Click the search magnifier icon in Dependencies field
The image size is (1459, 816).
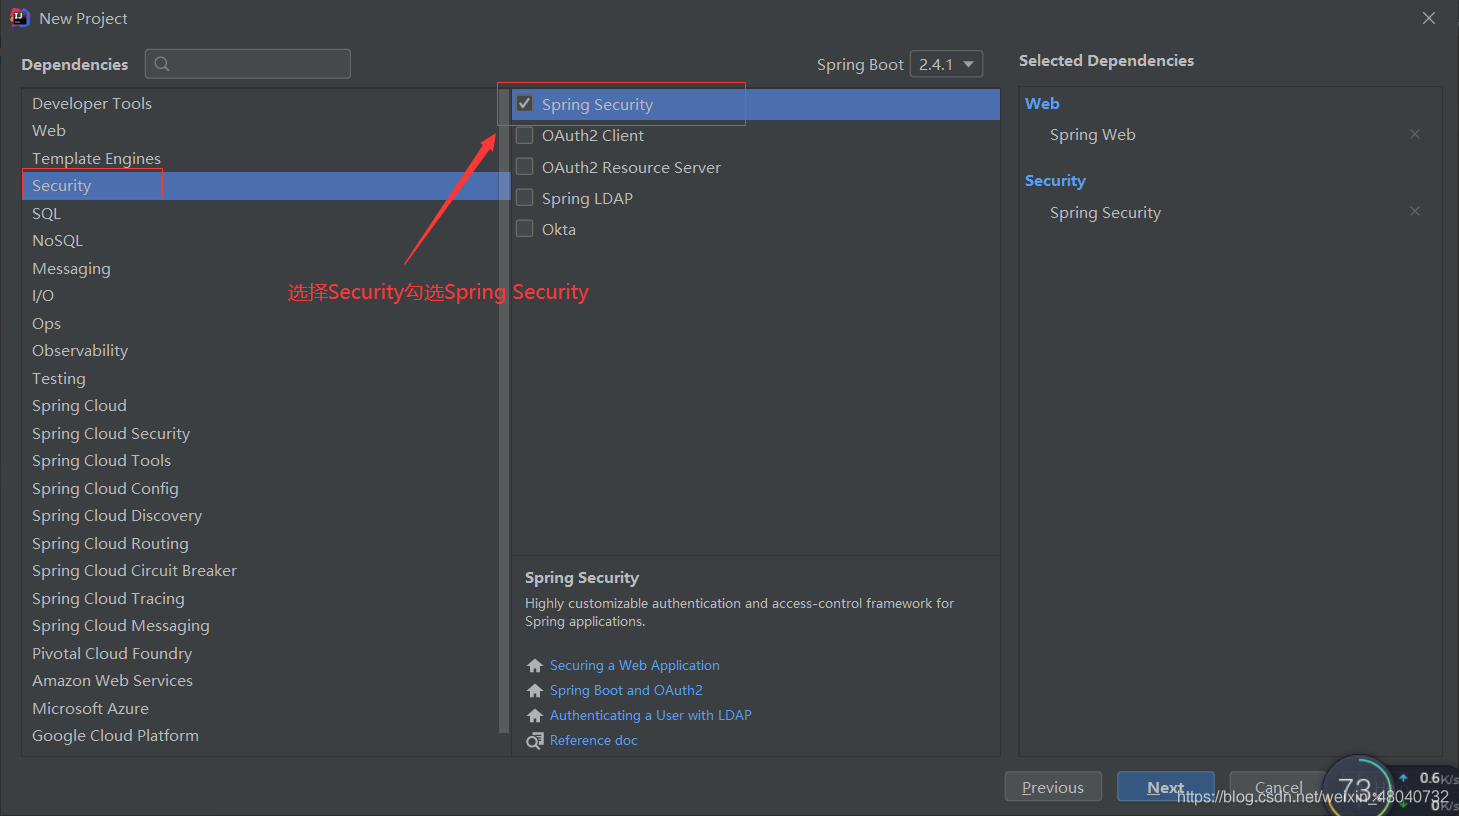162,64
